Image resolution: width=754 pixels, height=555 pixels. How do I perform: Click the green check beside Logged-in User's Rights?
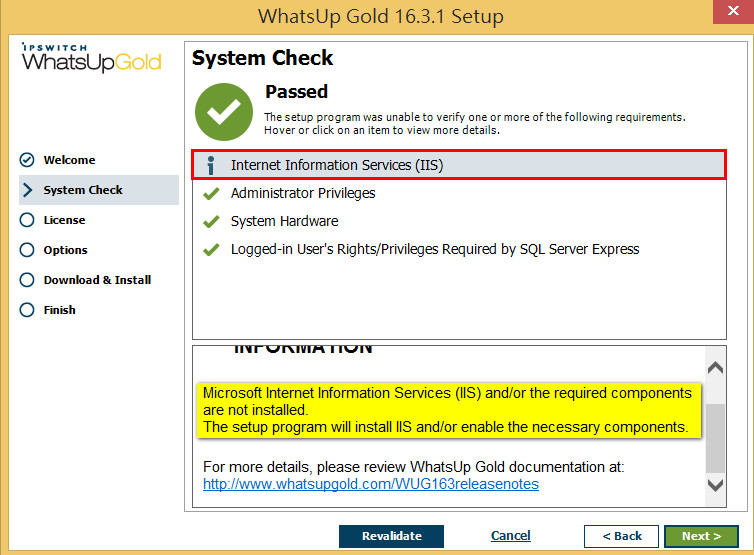pos(211,250)
